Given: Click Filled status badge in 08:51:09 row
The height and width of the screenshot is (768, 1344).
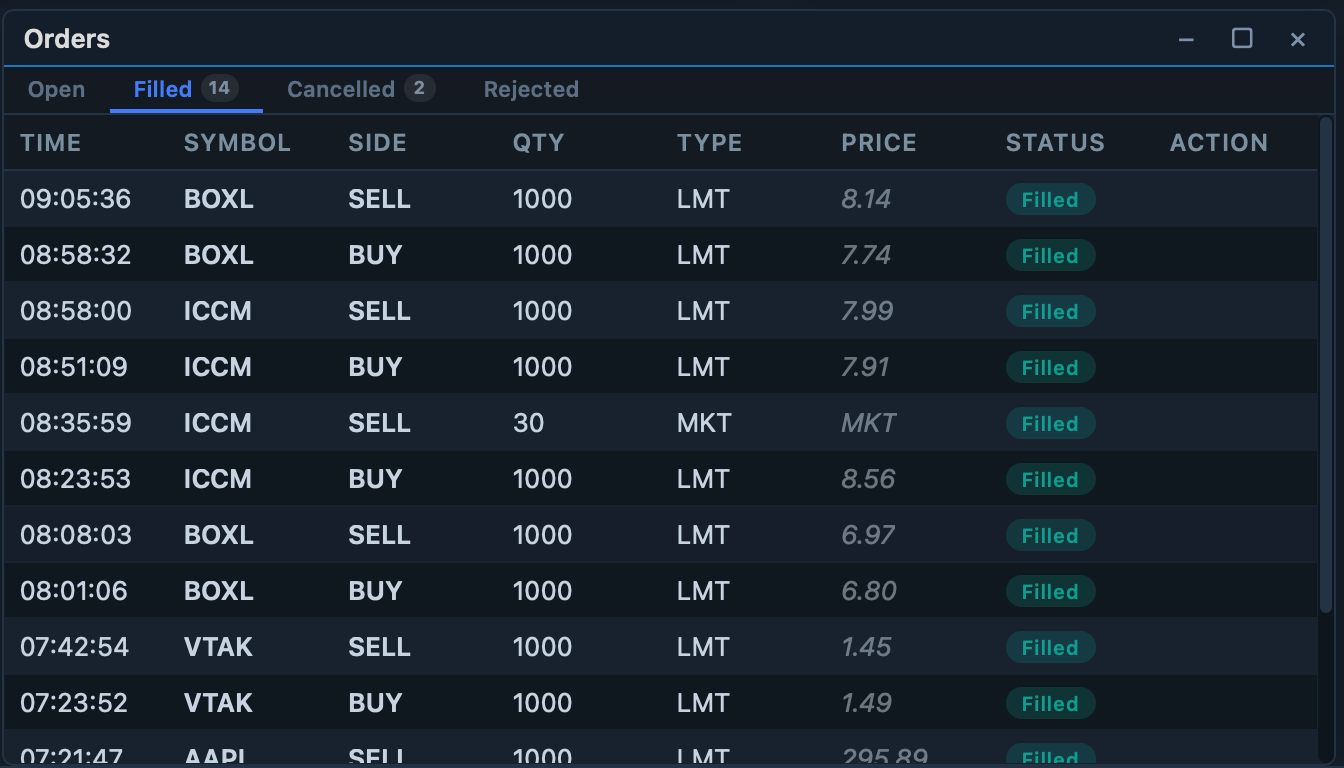Looking at the screenshot, I should point(1050,367).
